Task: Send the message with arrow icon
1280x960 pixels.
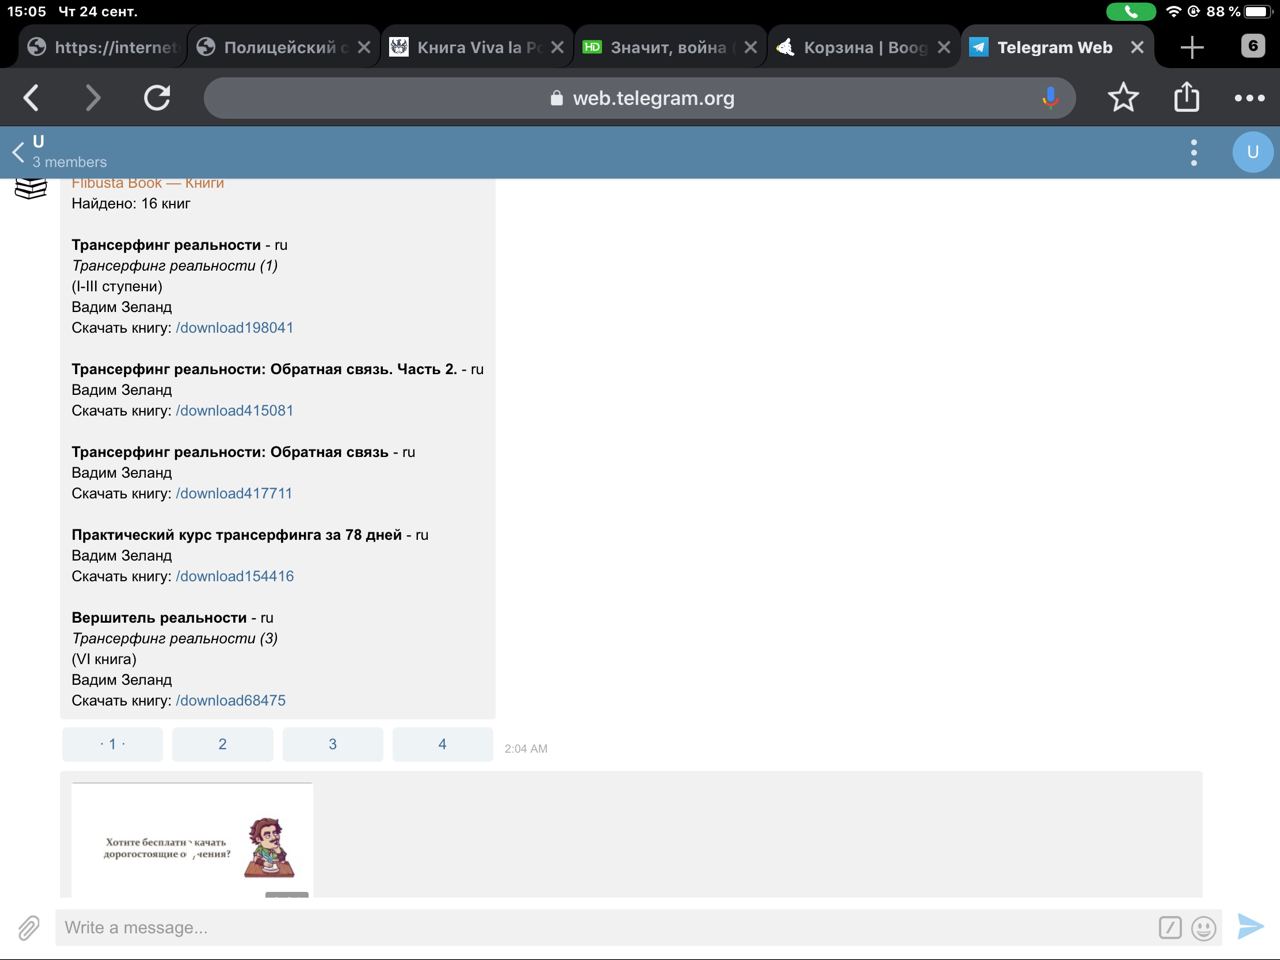Action: (x=1250, y=927)
